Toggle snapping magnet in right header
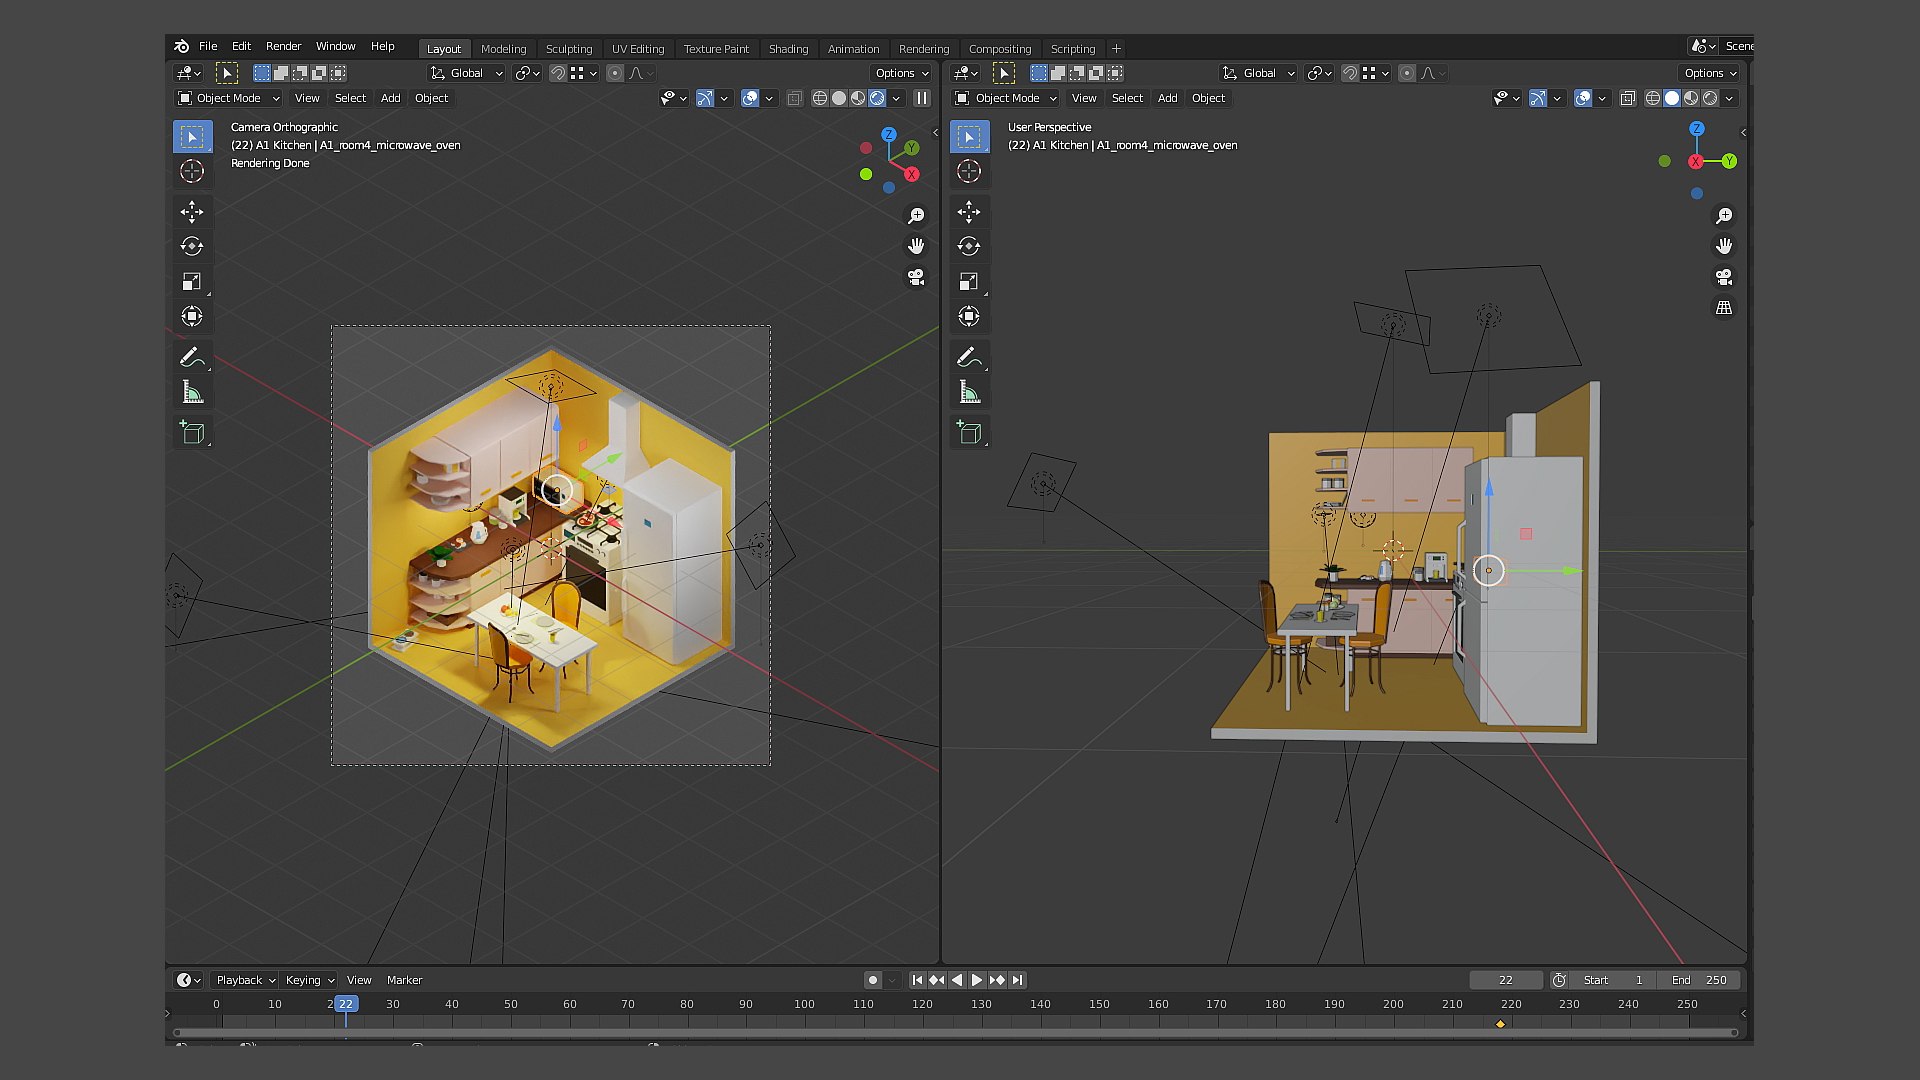The image size is (1920, 1080). pyautogui.click(x=1350, y=73)
